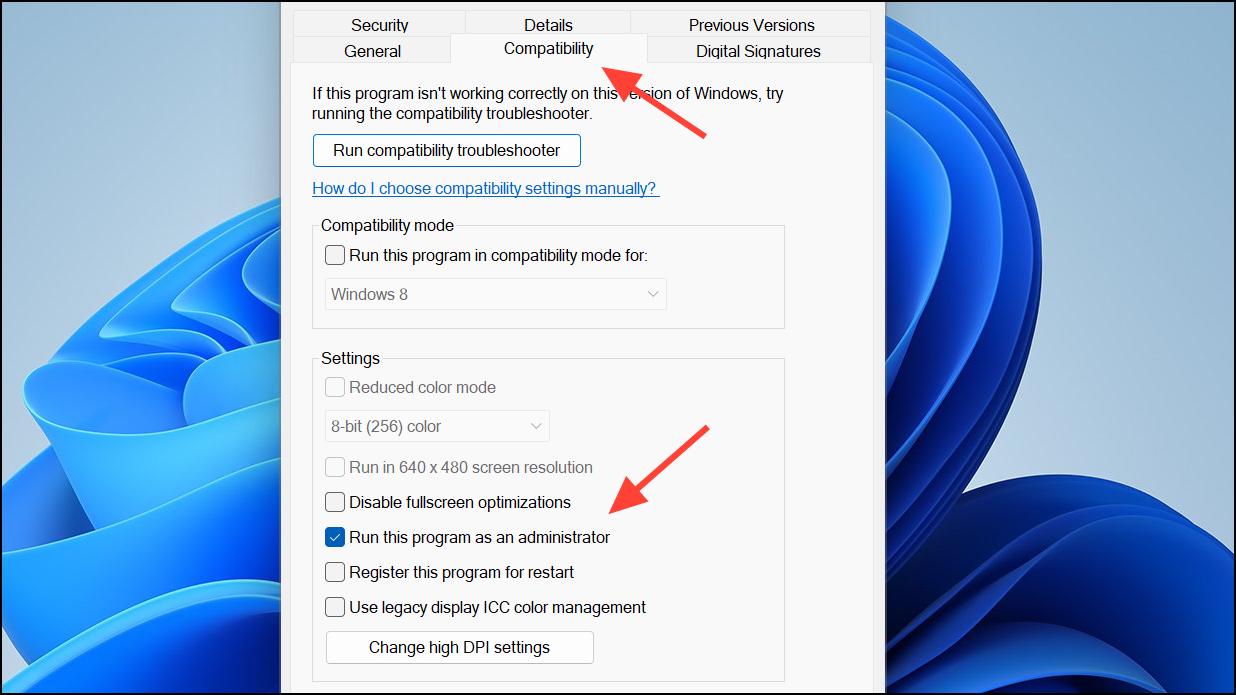
Task: Click Run compatibility troubleshooter button
Action: 447,151
